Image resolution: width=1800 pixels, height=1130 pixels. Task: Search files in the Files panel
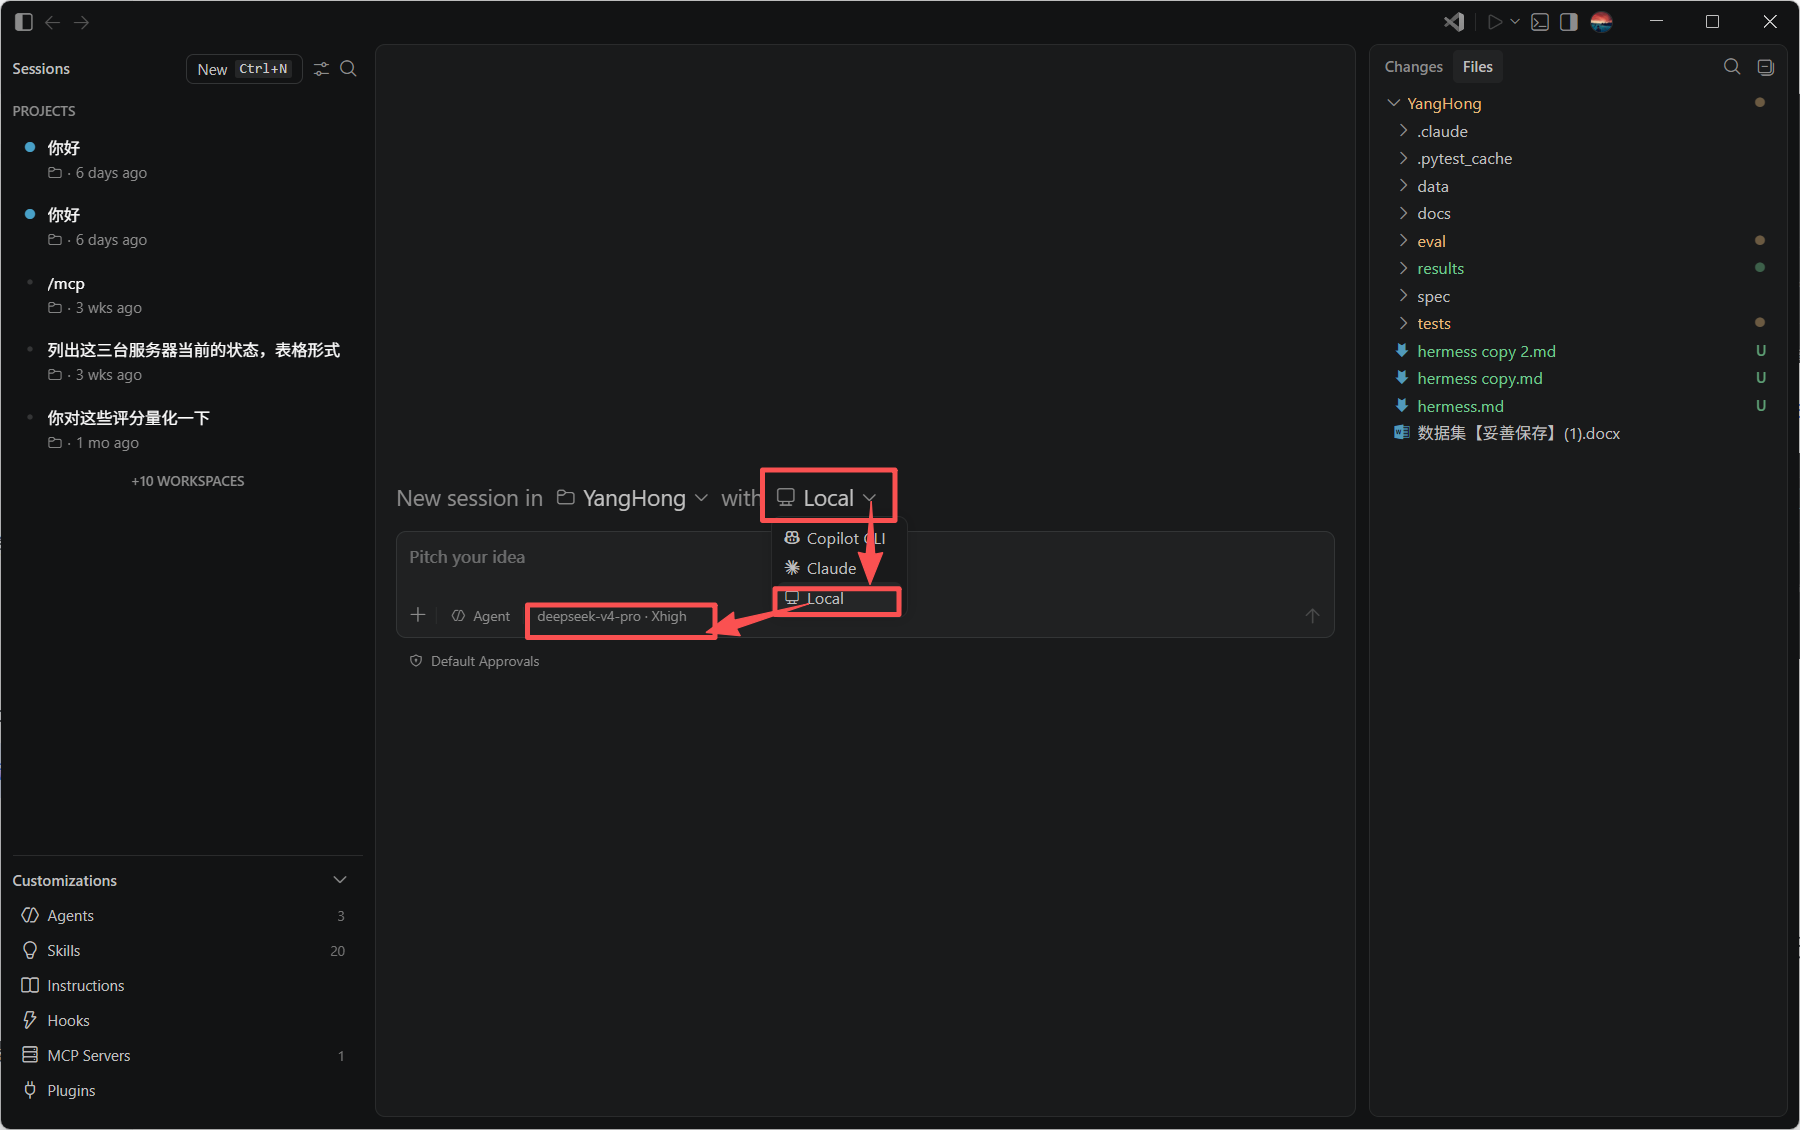click(1732, 67)
